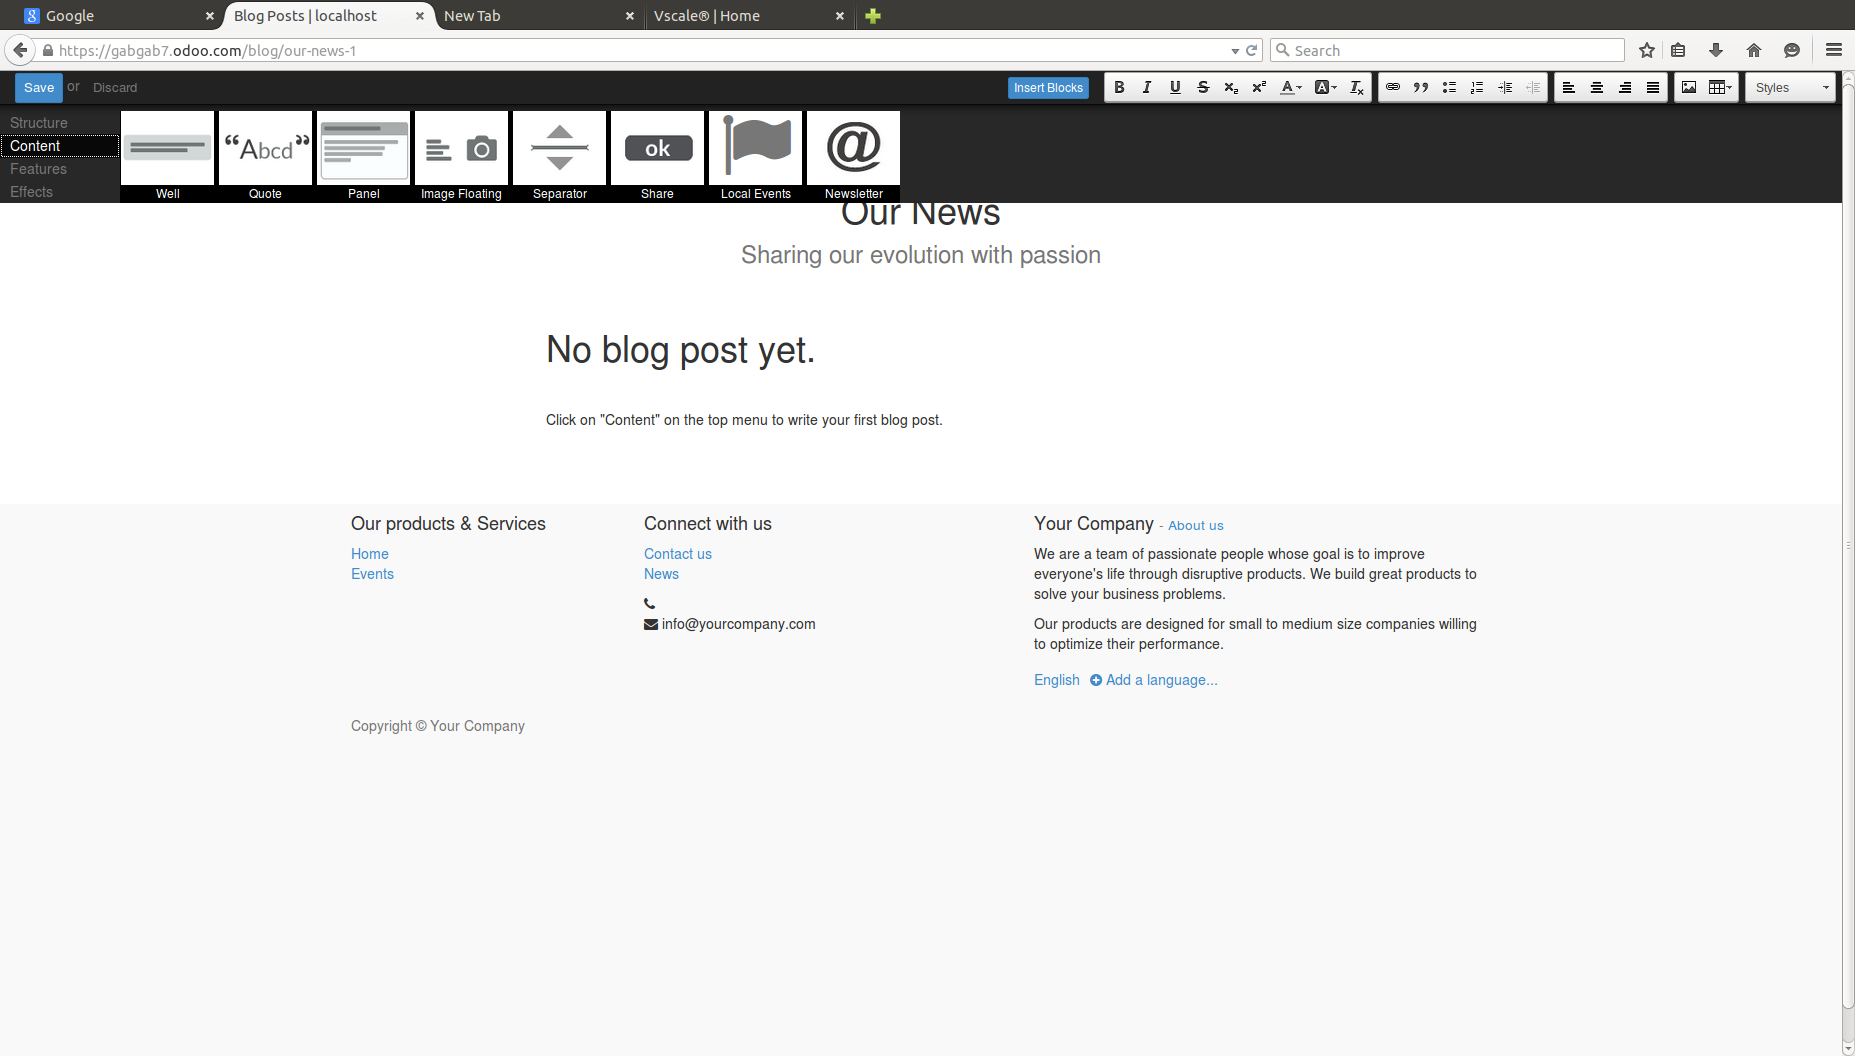The image size is (1855, 1056).
Task: Justify the text
Action: 1653,88
